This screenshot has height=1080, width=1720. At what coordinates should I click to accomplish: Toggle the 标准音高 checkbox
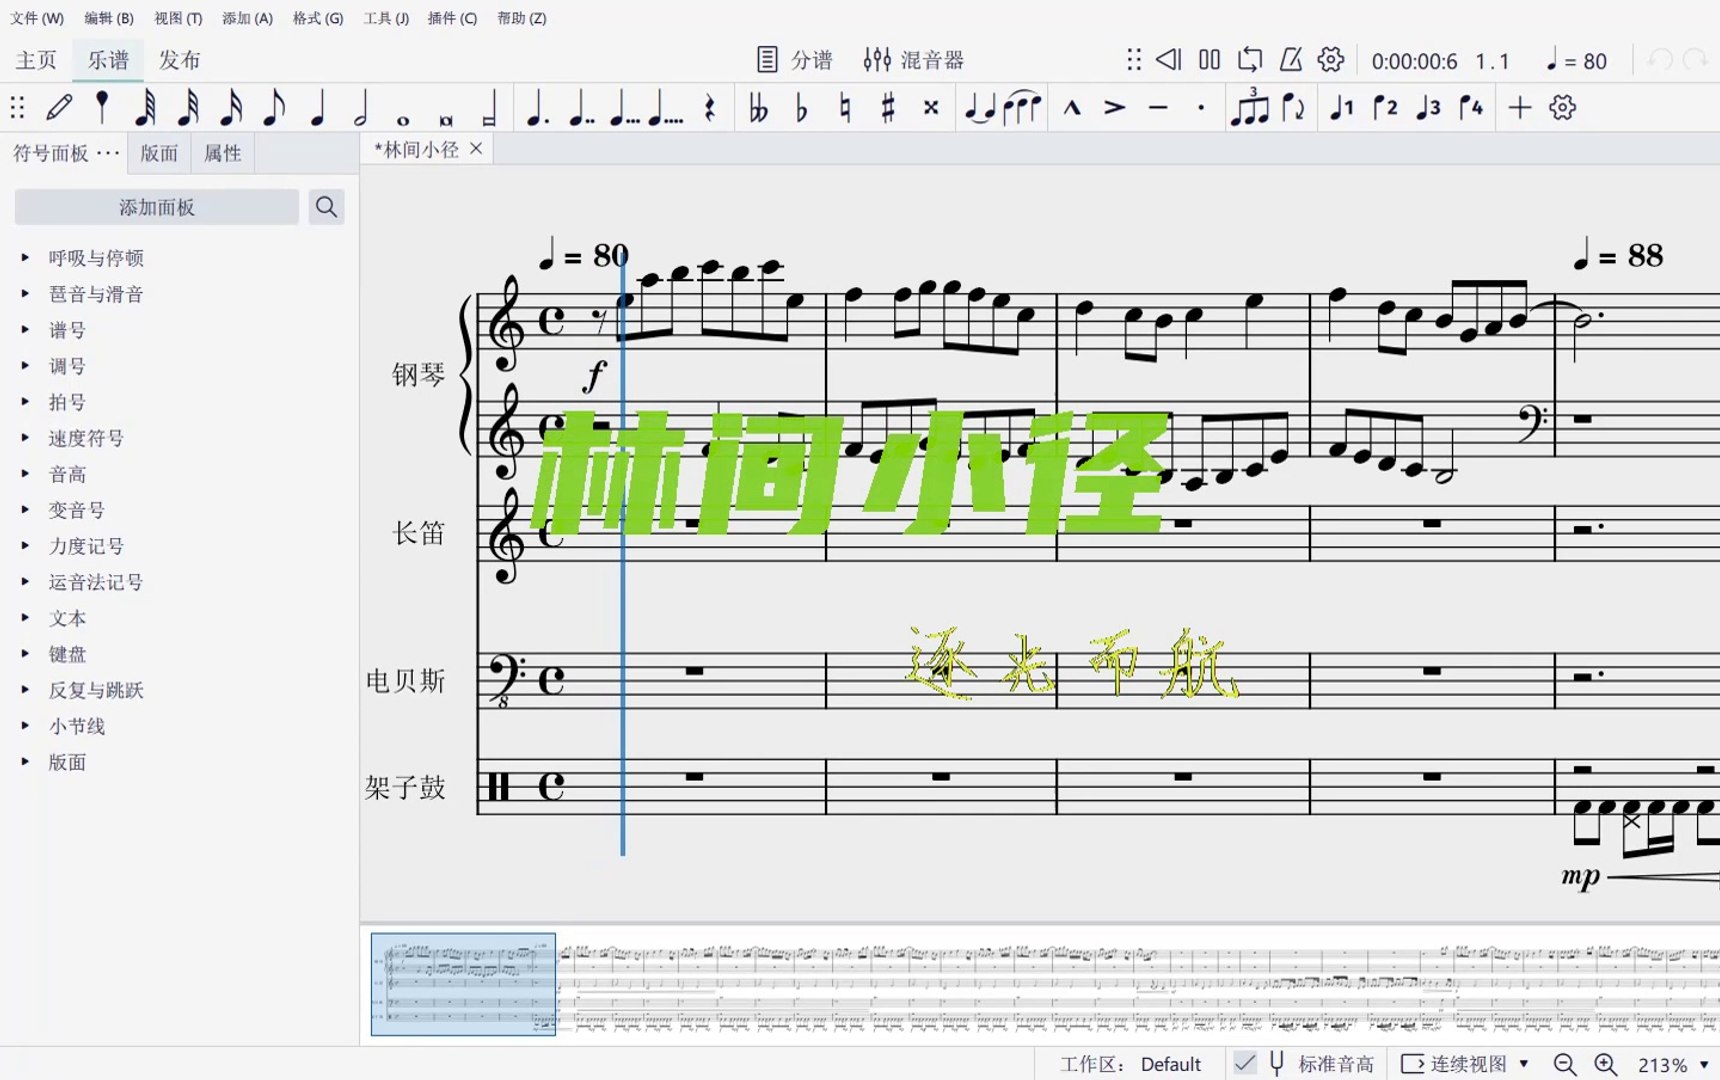point(1247,1063)
